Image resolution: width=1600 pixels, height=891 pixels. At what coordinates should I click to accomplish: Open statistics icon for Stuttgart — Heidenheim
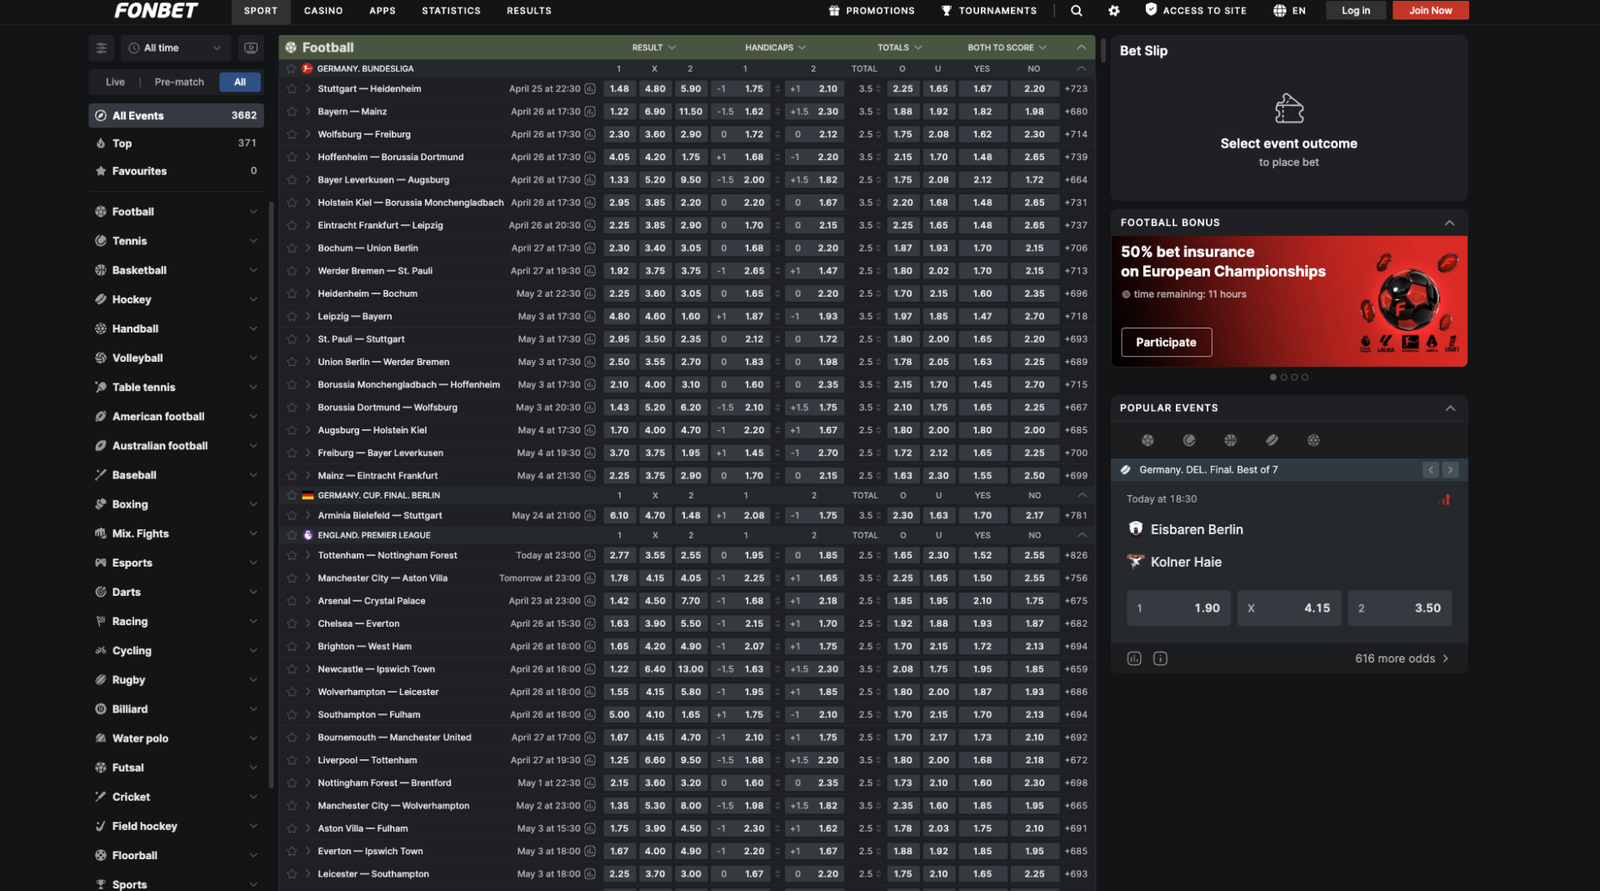[x=590, y=89]
